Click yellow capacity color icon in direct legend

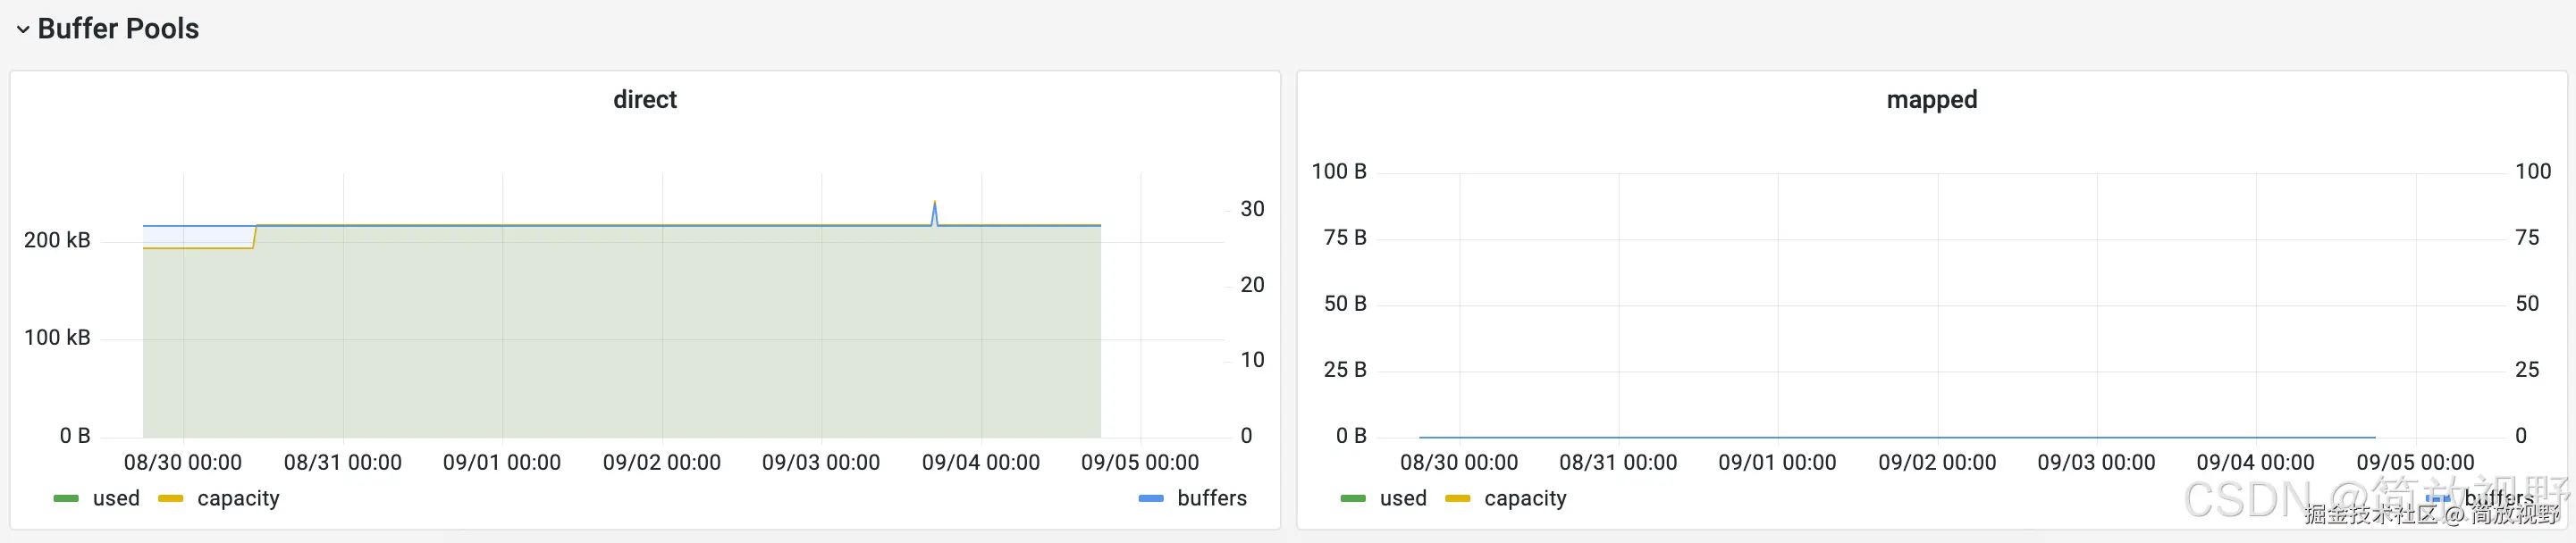click(171, 498)
